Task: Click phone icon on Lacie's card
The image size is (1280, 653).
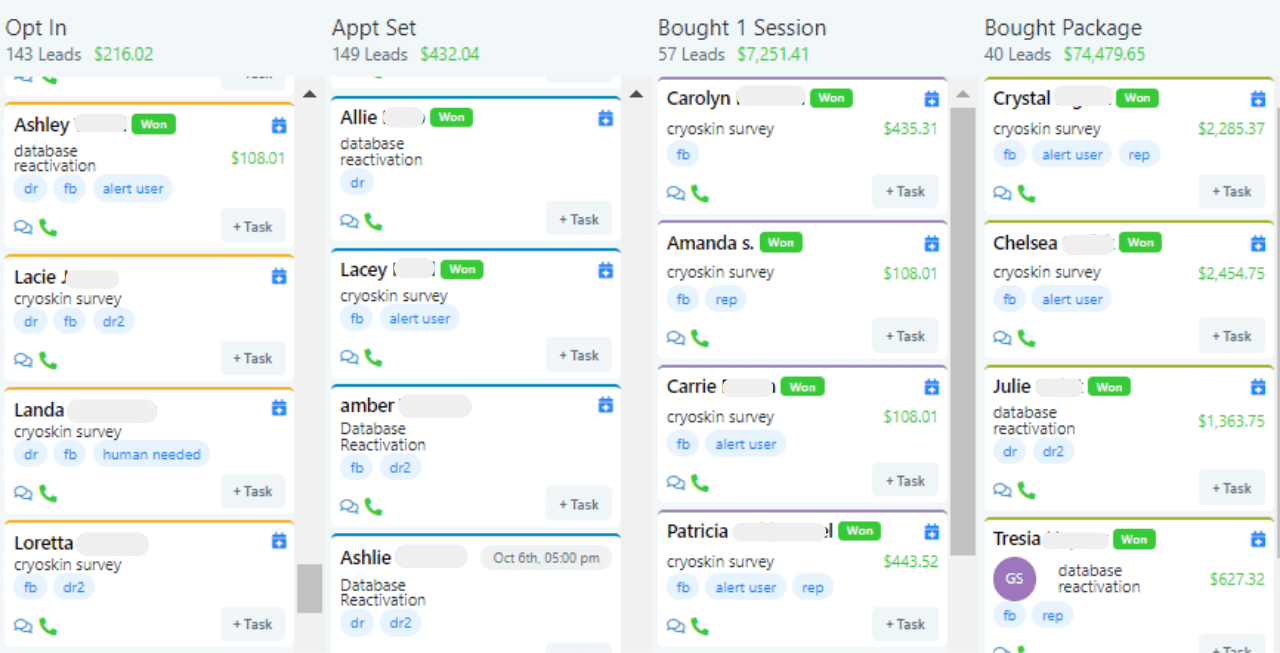Action: [x=48, y=360]
